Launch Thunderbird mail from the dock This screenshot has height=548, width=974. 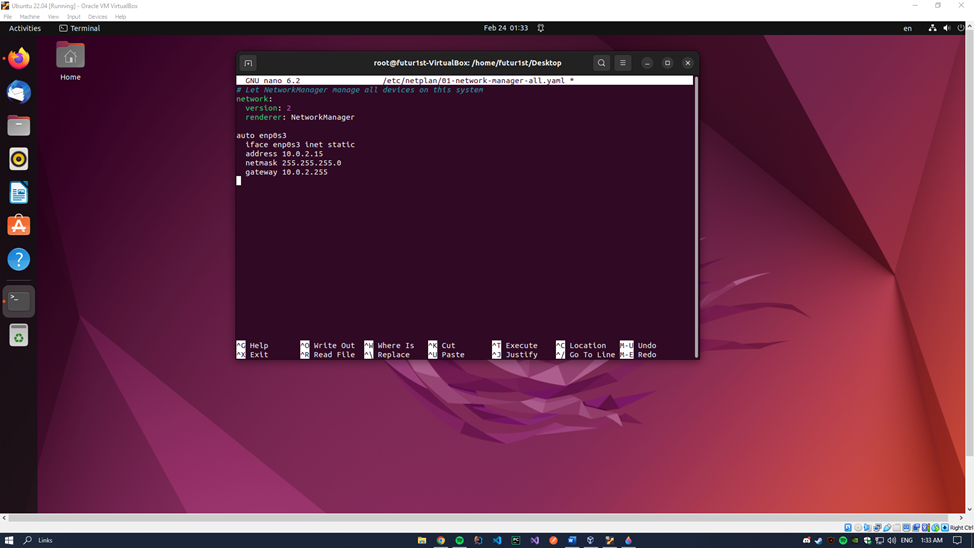(x=19, y=92)
